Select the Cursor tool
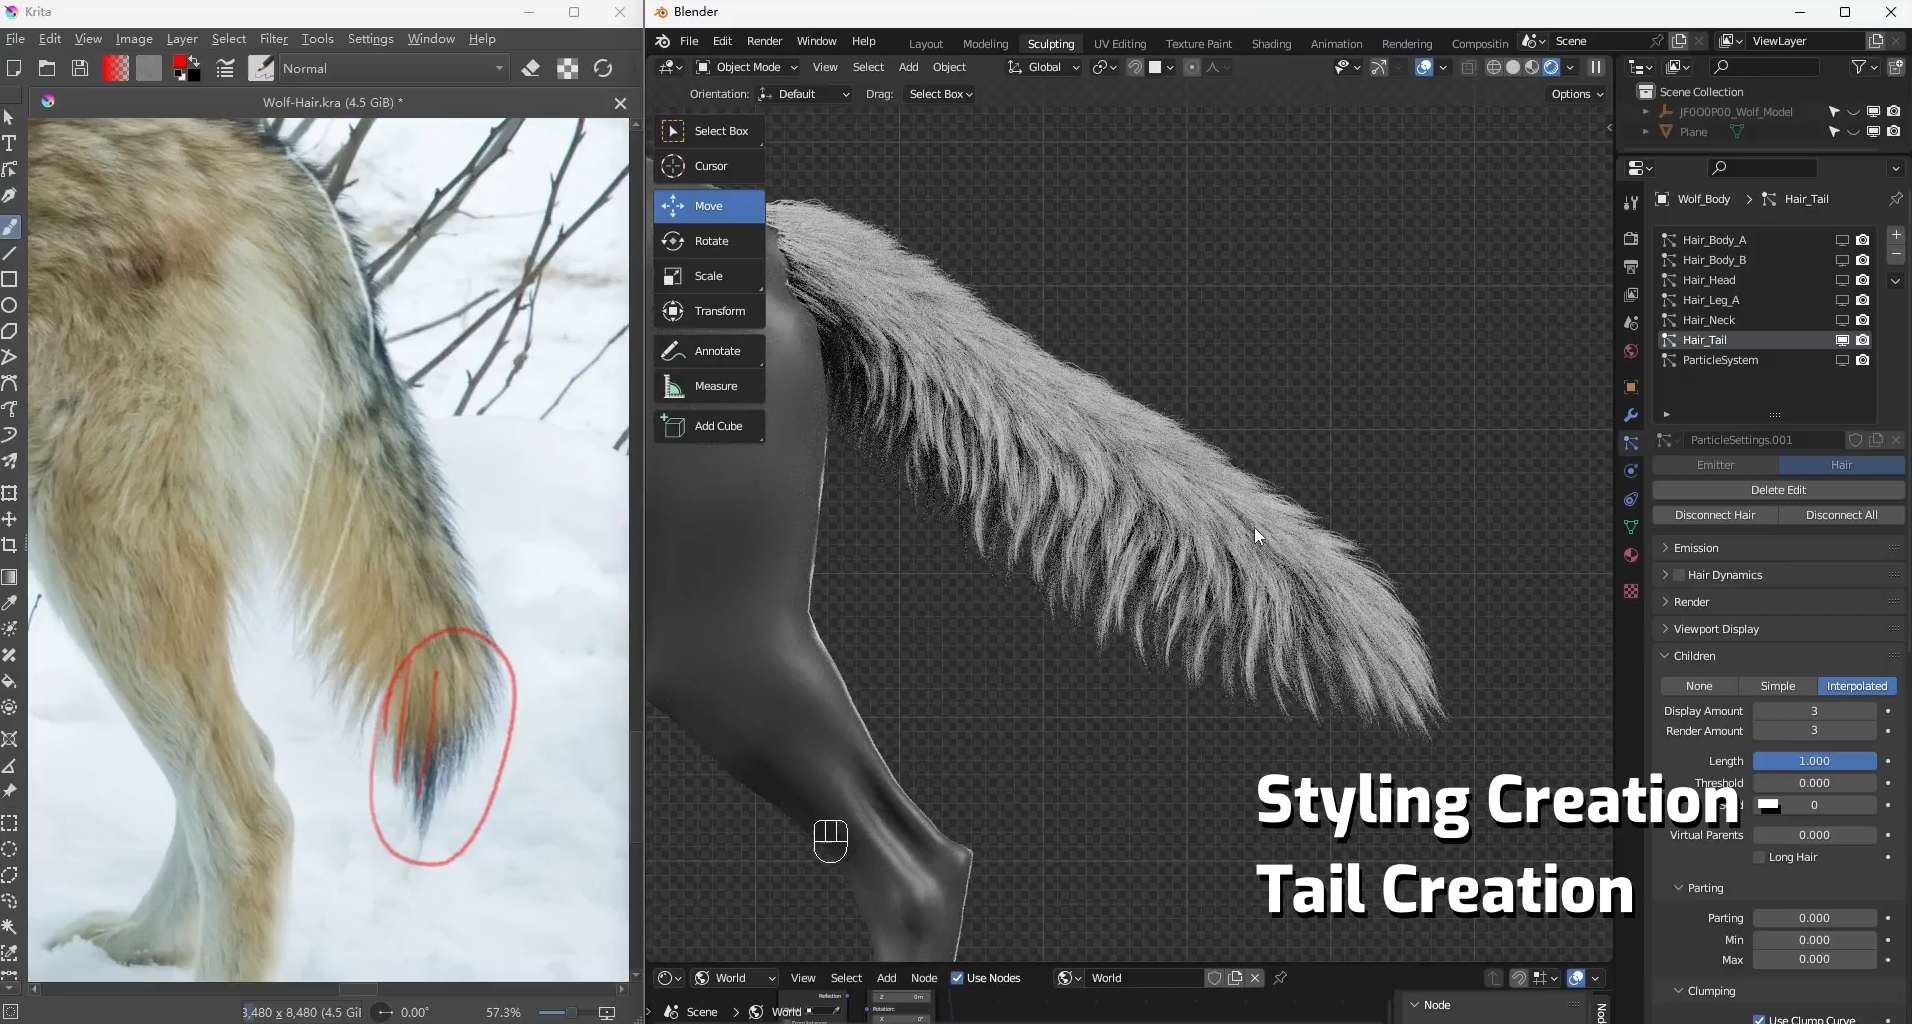 pos(709,166)
